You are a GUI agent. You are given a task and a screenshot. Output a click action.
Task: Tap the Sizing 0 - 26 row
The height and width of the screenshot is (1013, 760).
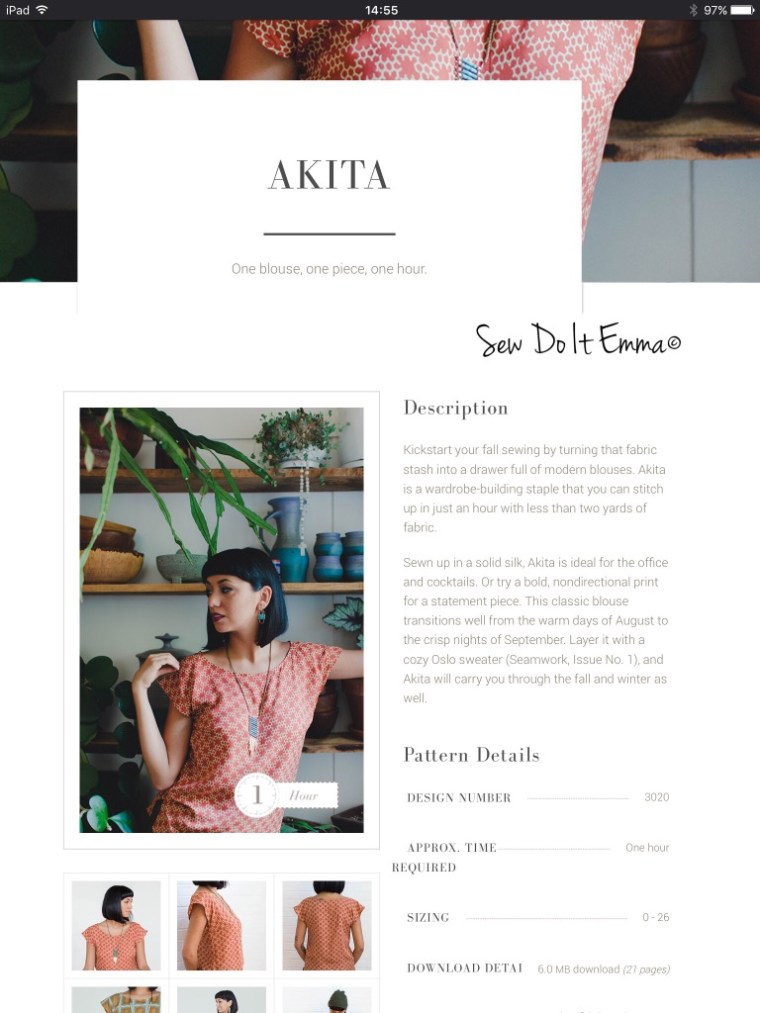pos(538,917)
